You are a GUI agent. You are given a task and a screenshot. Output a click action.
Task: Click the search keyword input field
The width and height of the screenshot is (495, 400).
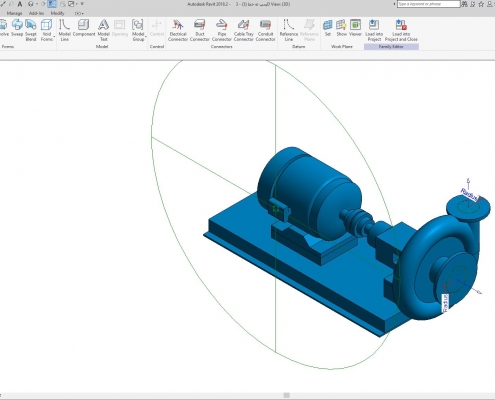tap(428, 4)
